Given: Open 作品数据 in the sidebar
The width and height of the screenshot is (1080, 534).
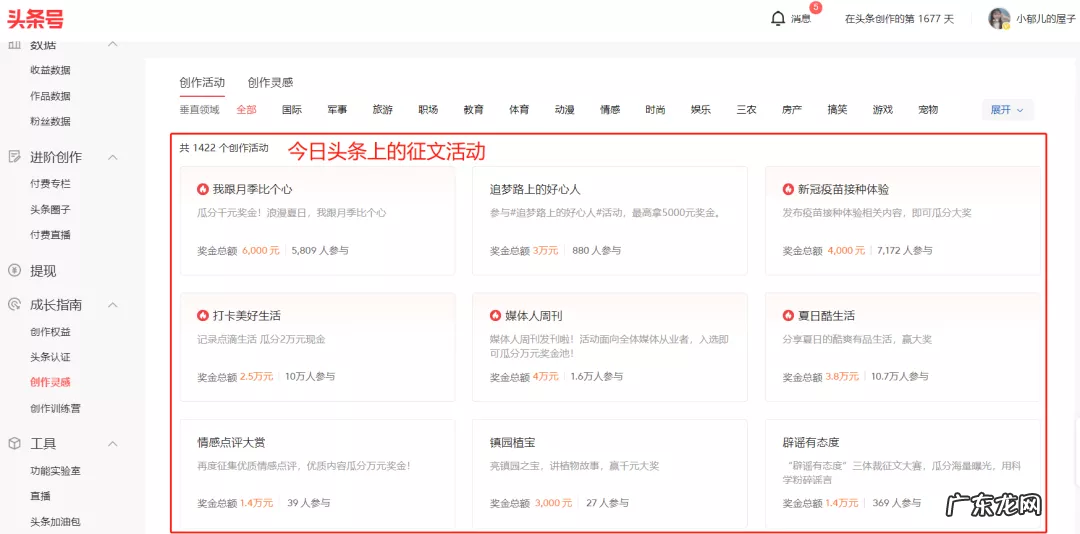Looking at the screenshot, I should [x=50, y=96].
